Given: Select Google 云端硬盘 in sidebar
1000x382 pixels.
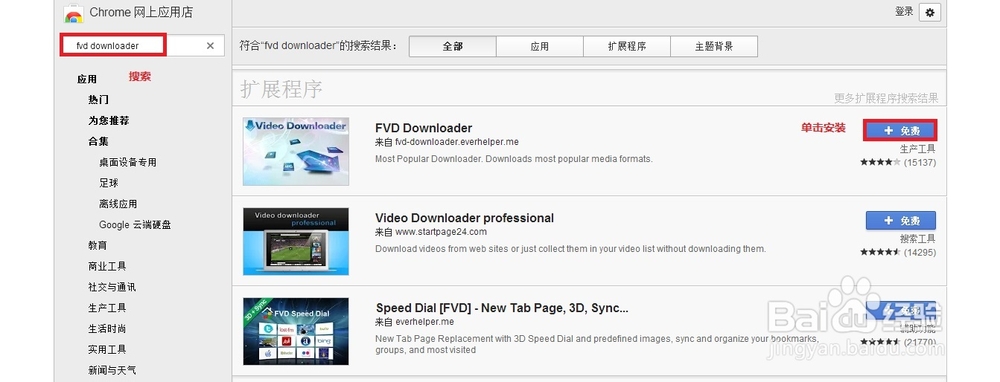Looking at the screenshot, I should coord(135,225).
